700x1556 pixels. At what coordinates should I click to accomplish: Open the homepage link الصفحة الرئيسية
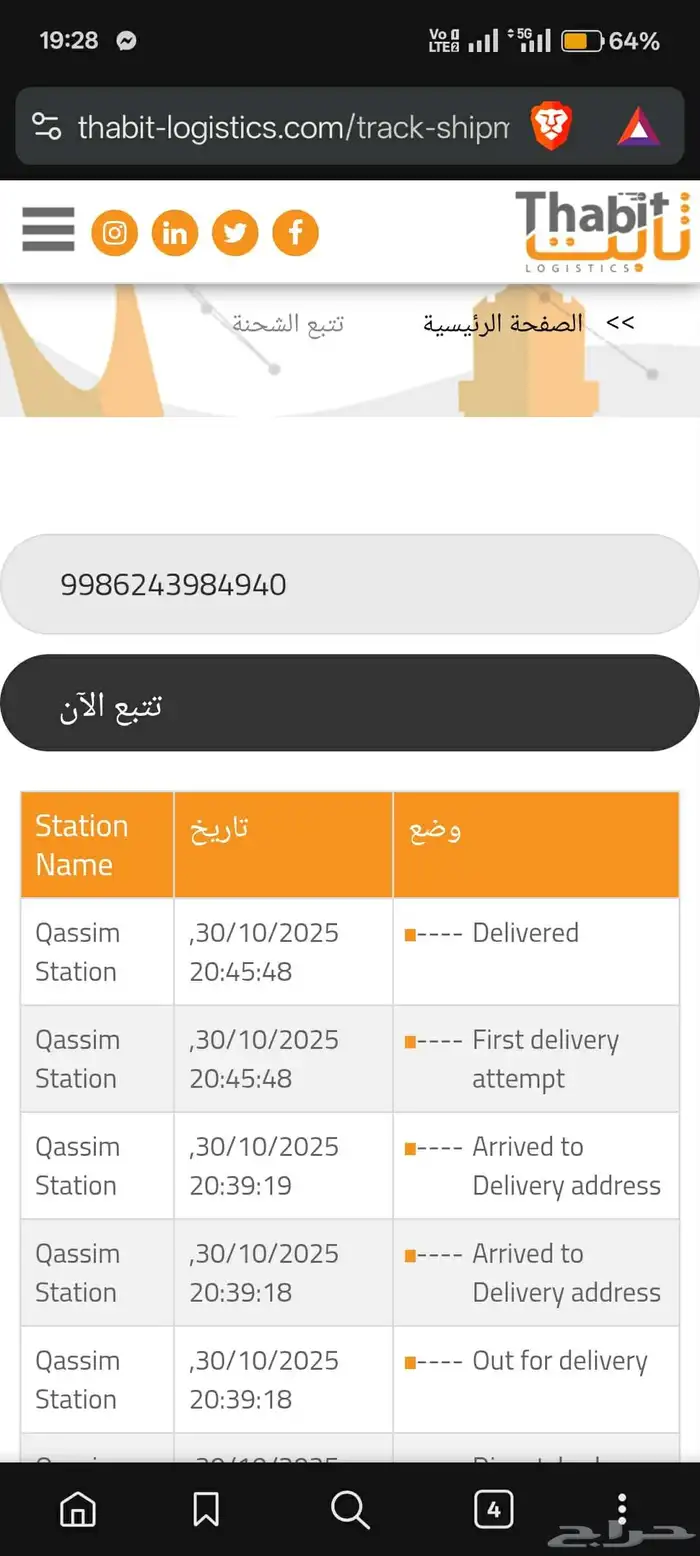[x=500, y=322]
